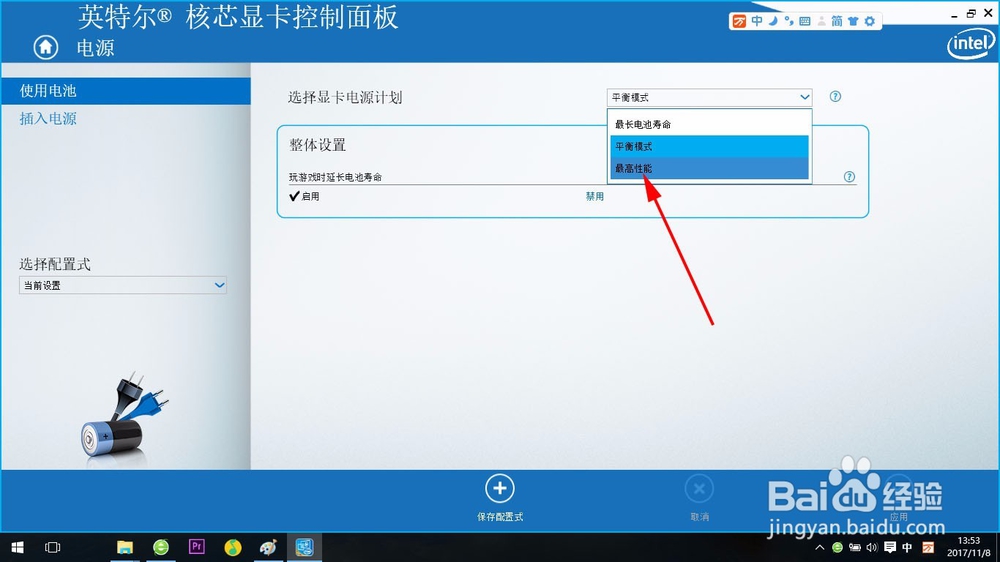This screenshot has width=1000, height=562.
Task: Open the volume control in system tray
Action: pos(872,548)
